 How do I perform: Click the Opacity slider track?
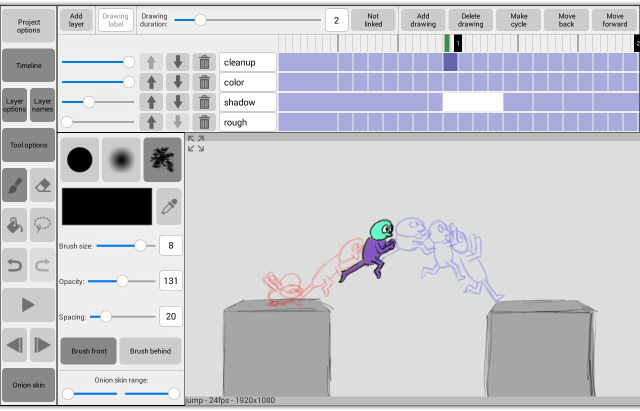click(120, 281)
